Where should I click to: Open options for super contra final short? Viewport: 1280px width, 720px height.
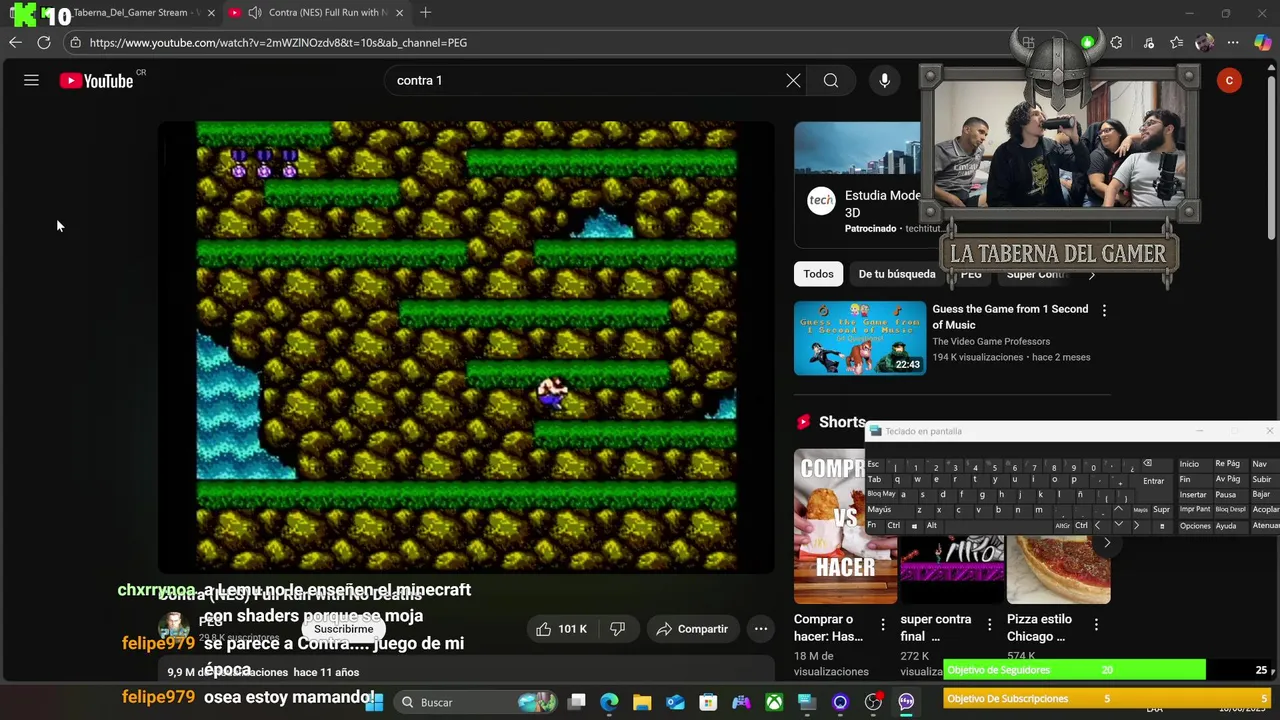(x=990, y=624)
